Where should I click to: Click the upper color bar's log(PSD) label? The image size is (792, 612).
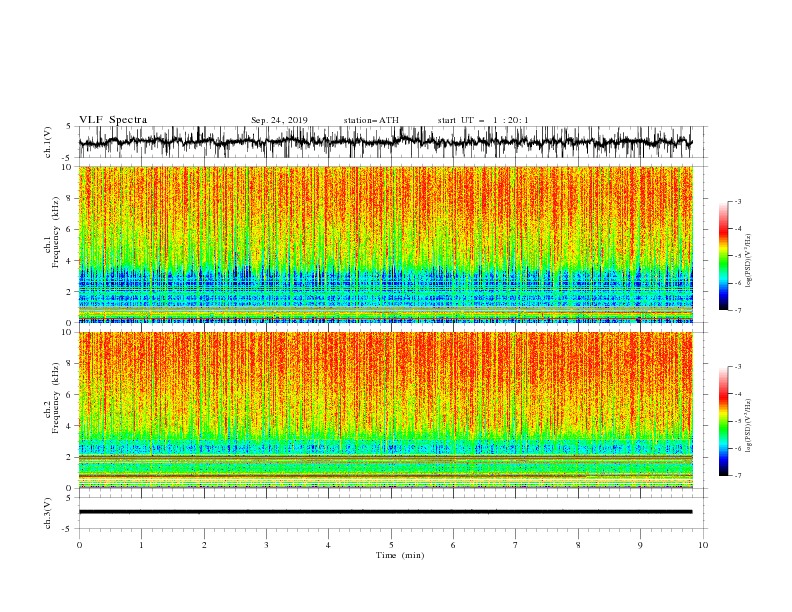(x=748, y=261)
